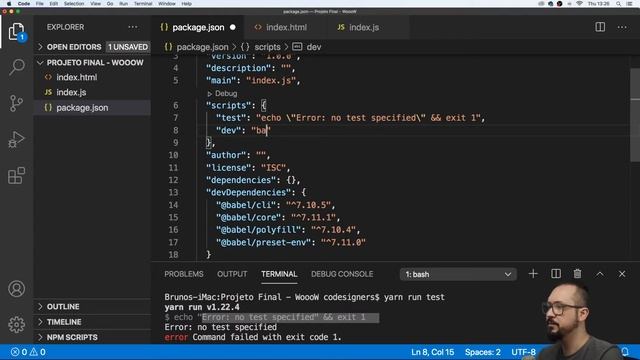Screen dimensions: 640x360
Task: Open the Manage gear icon
Action: 16,324
